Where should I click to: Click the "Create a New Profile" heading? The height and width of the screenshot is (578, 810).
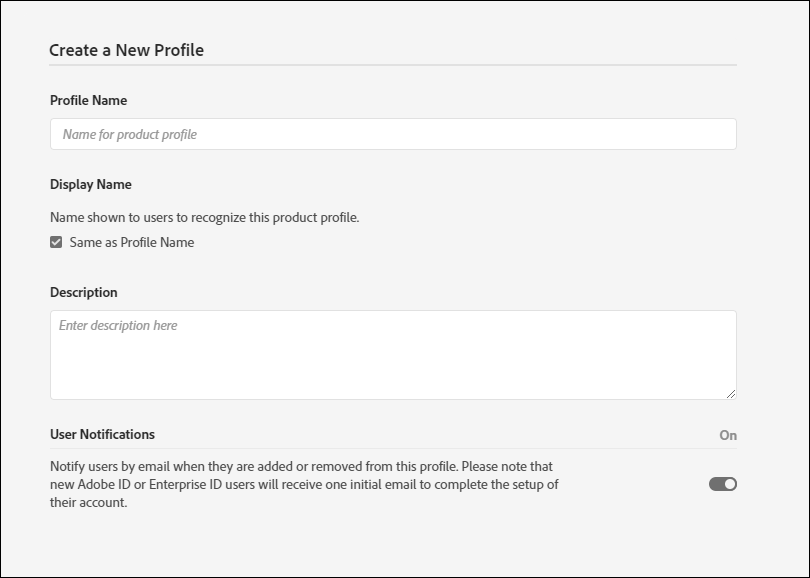(x=126, y=50)
